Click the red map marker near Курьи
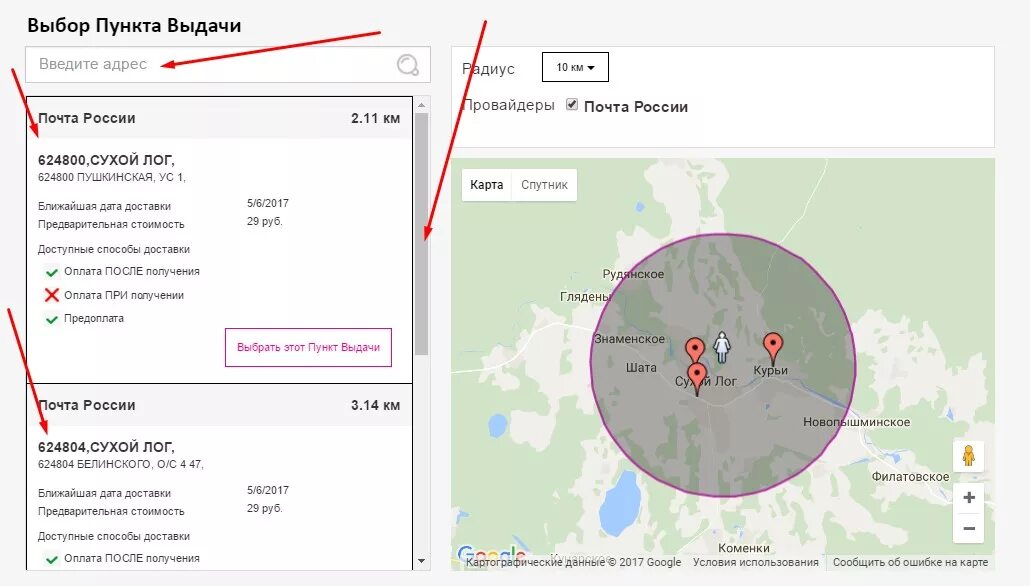The width and height of the screenshot is (1030, 586). point(773,348)
